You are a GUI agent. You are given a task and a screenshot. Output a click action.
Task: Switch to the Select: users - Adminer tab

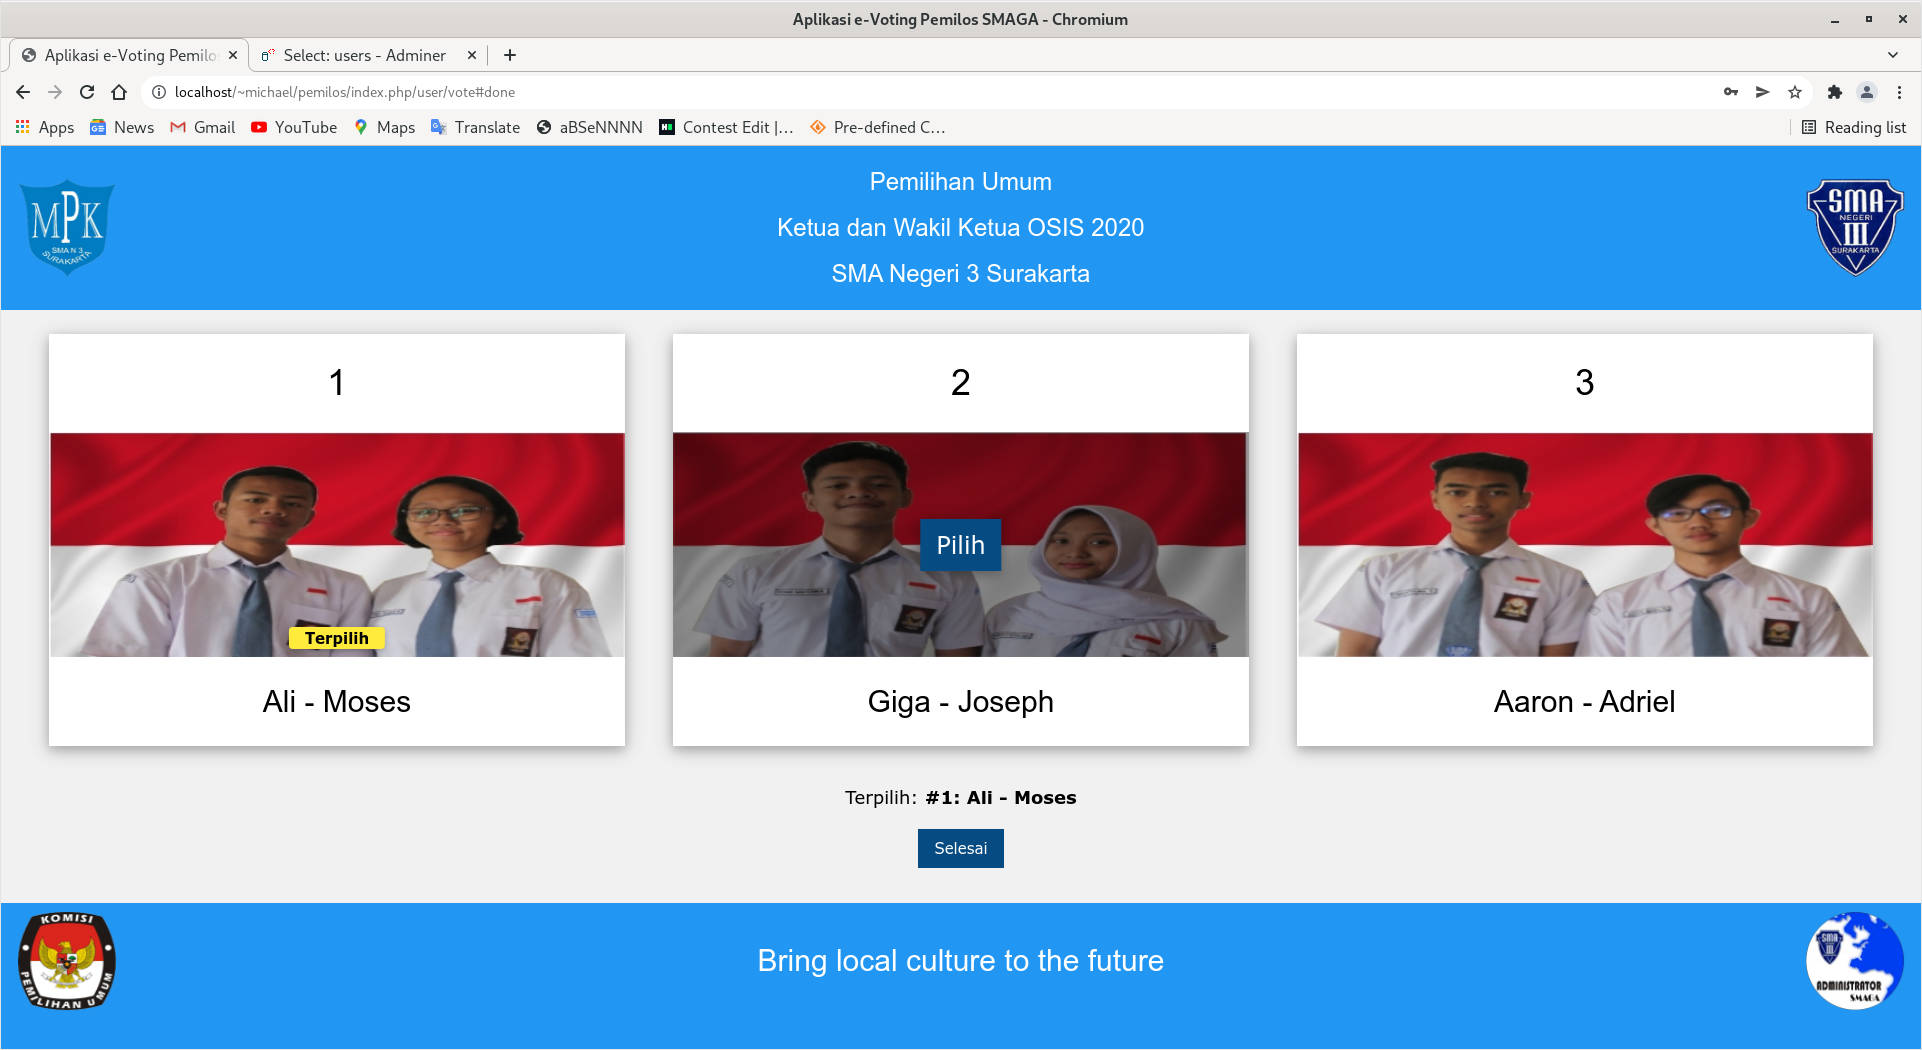click(x=364, y=55)
